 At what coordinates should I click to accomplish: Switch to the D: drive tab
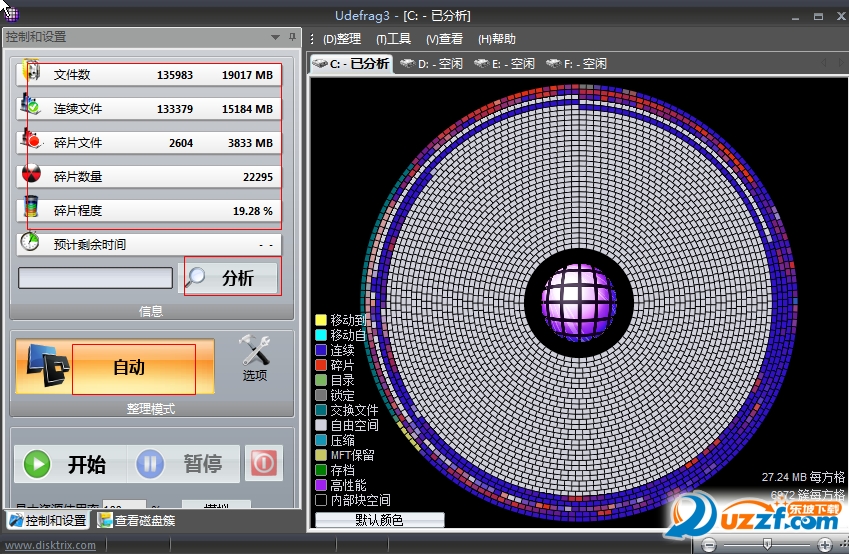[431, 64]
